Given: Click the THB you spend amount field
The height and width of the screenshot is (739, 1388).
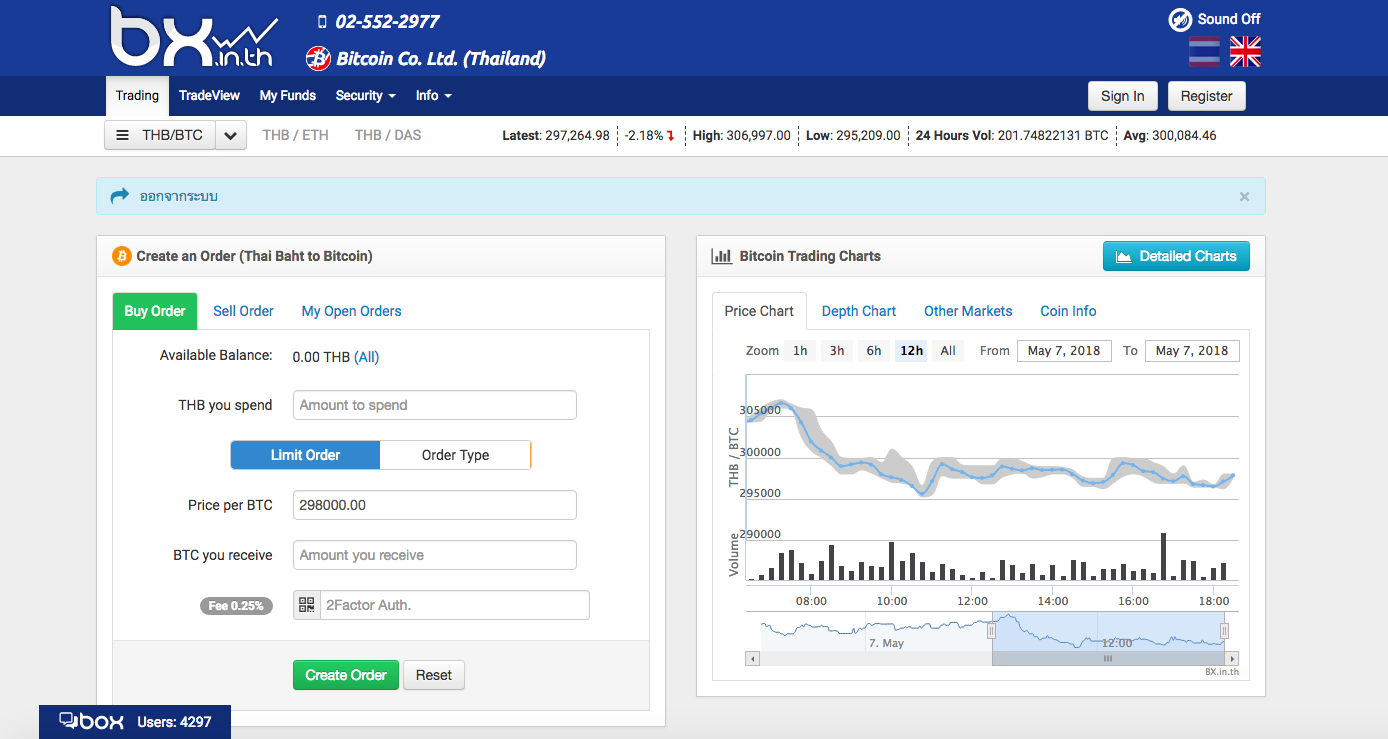Looking at the screenshot, I should click(435, 405).
